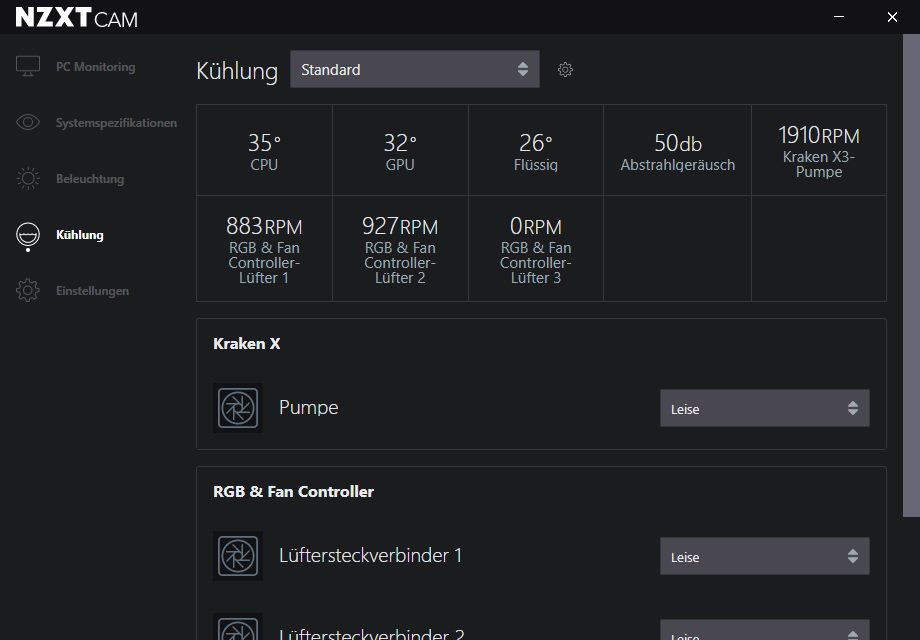920x640 pixels.
Task: Select the CPU temperature tile
Action: coord(264,151)
